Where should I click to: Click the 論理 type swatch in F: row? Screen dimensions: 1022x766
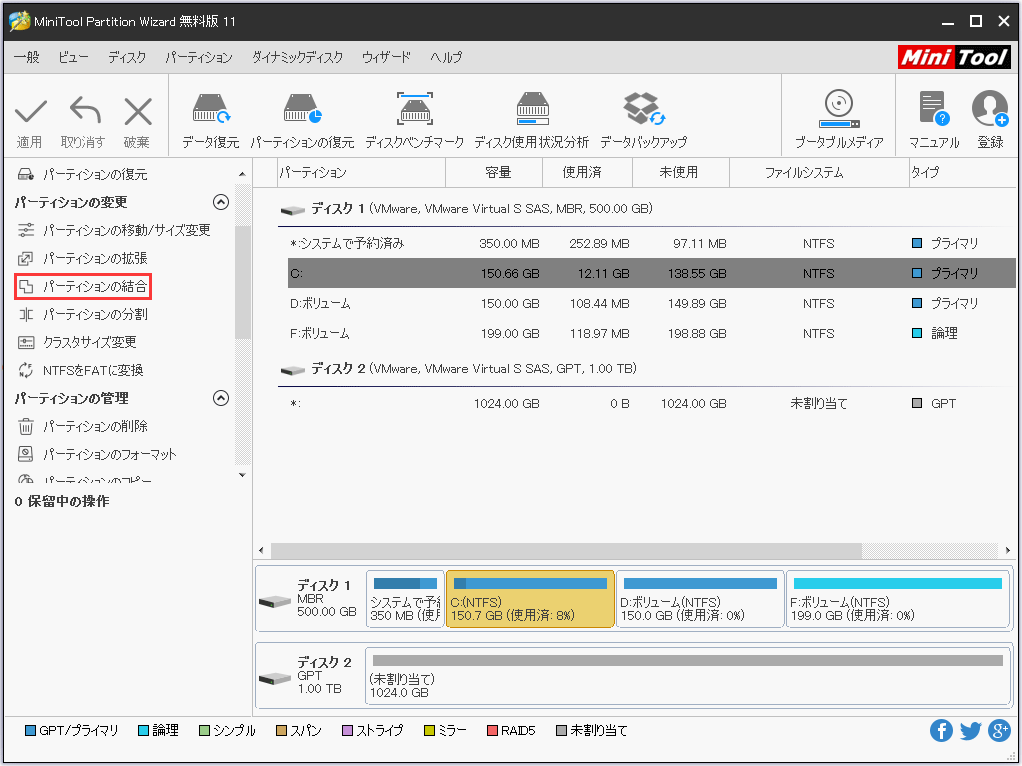(x=917, y=333)
